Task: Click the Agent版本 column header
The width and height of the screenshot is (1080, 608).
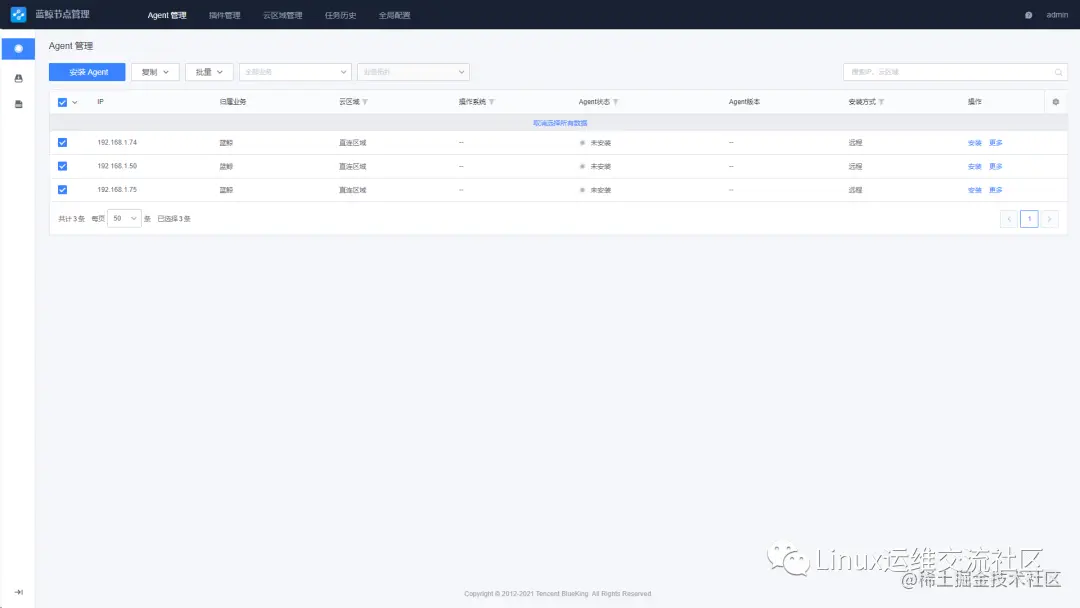Action: coord(745,102)
